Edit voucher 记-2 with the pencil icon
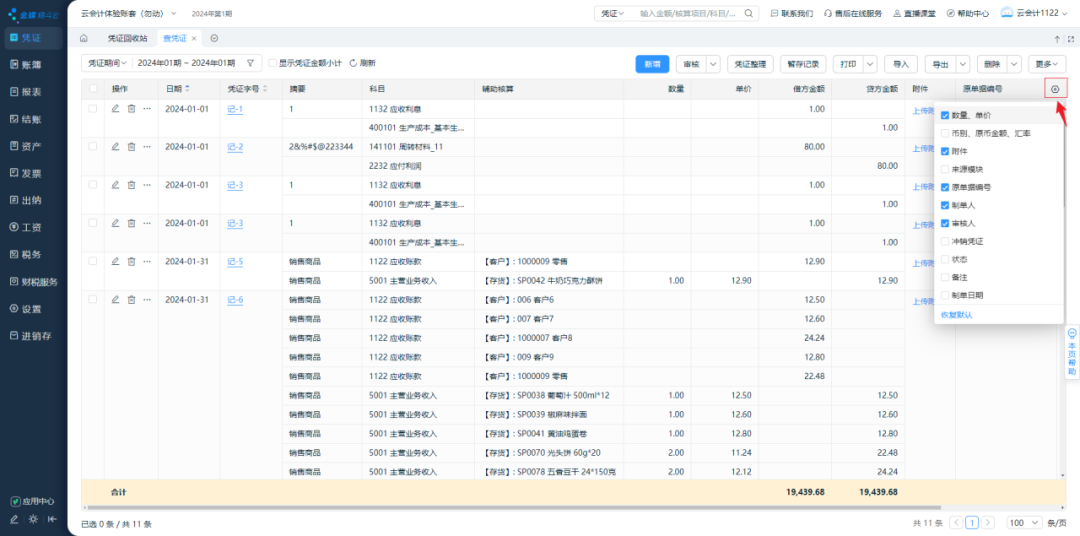Screen dimensions: 1080x536 click(x=115, y=147)
